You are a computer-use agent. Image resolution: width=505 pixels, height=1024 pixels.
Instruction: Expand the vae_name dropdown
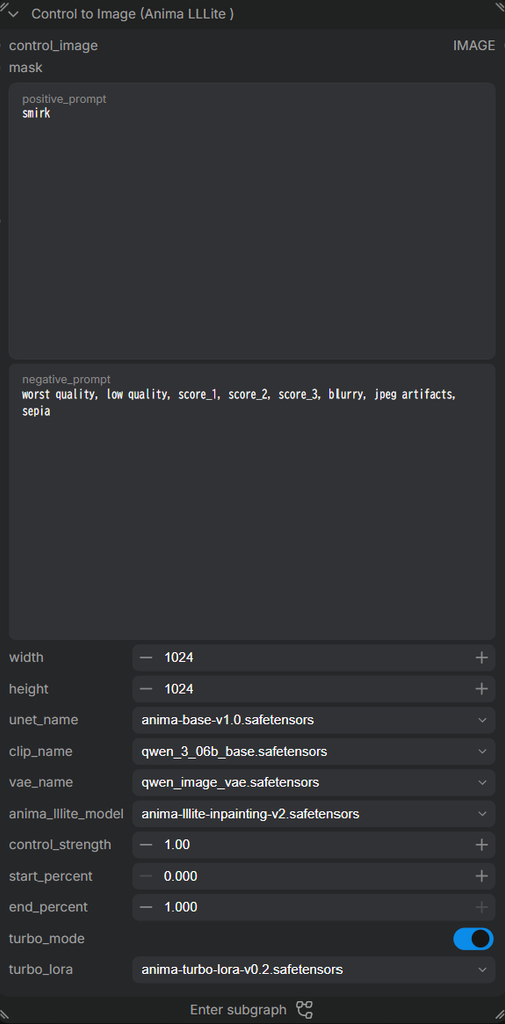coord(314,782)
